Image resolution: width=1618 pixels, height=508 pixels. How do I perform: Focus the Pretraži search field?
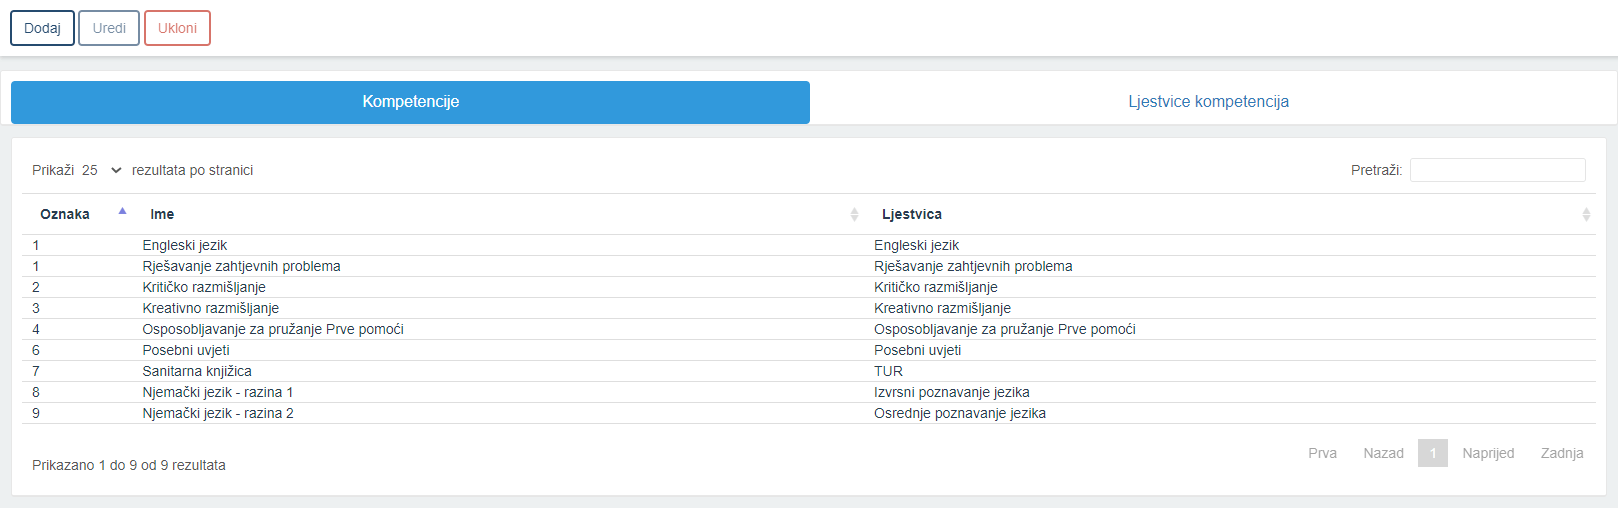1497,170
